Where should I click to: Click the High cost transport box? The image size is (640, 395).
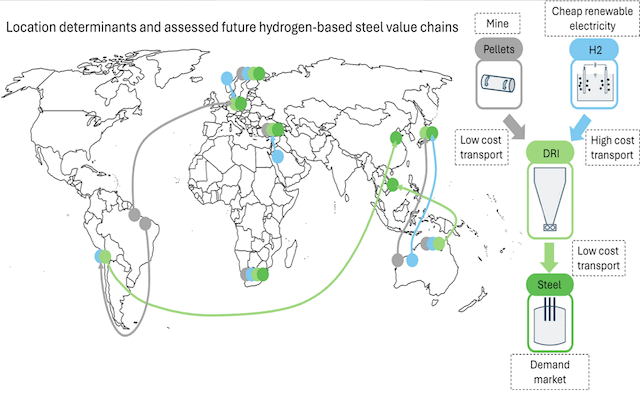(612, 147)
